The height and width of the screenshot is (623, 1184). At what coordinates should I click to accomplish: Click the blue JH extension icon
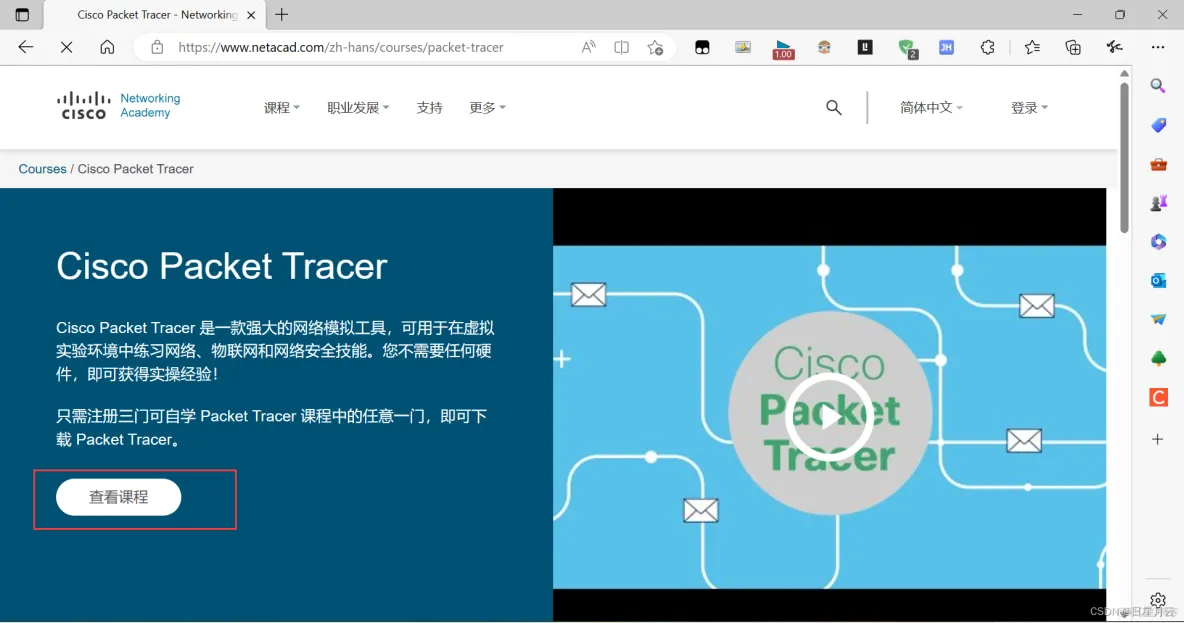tap(946, 47)
